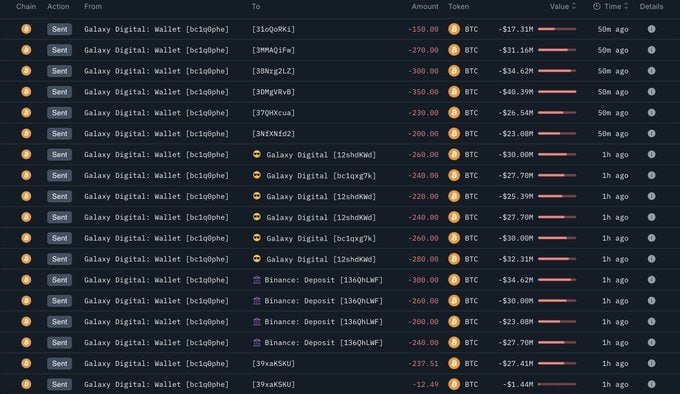
Task: Sort by Time column arrows
Action: pos(626,6)
